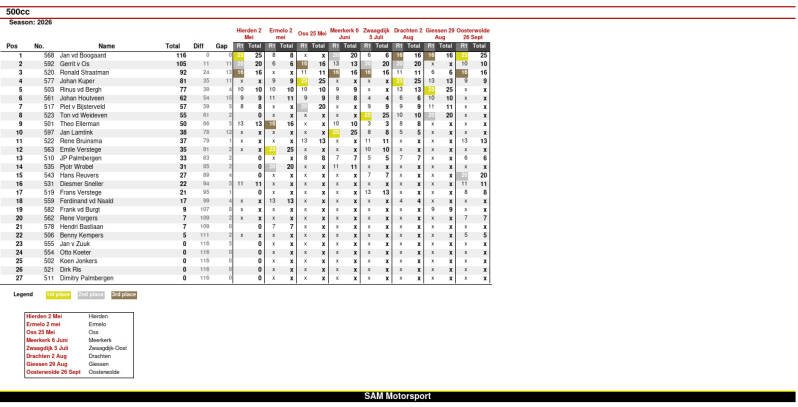Select the 'Diff' column header
Image resolution: width=798 pixels, height=407 pixels.
click(x=198, y=46)
